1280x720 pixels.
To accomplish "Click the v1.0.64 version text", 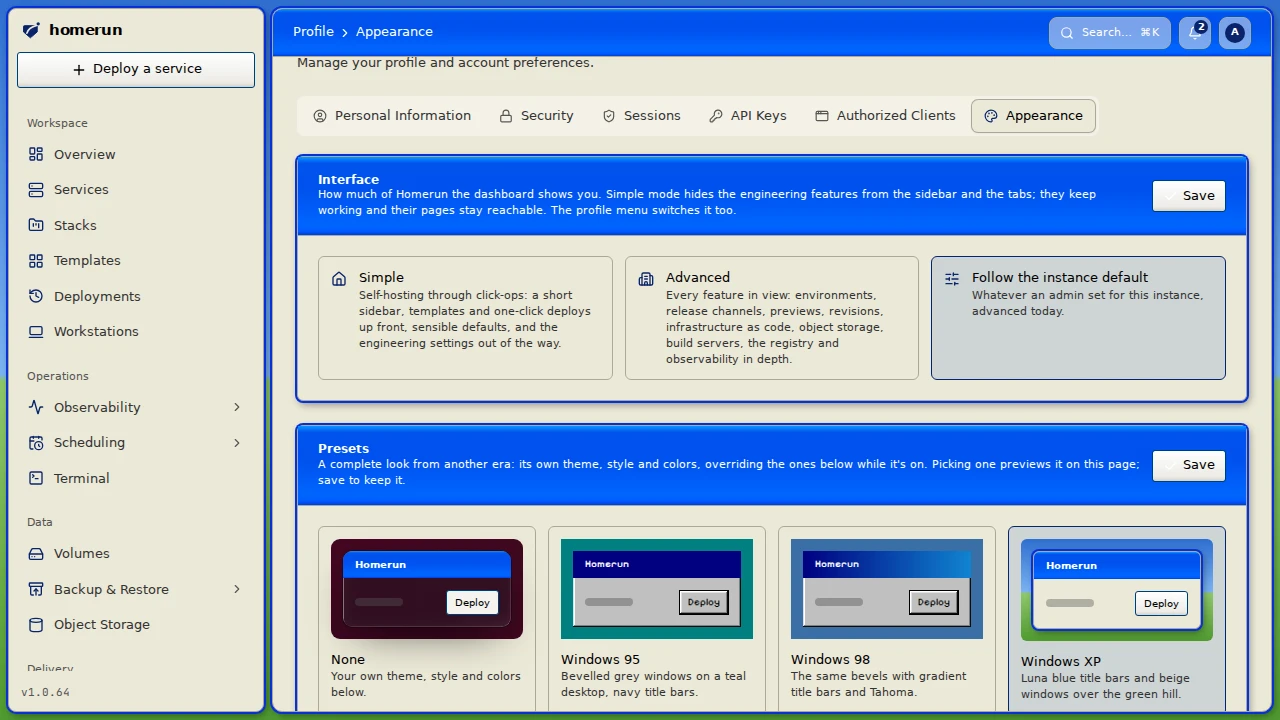I will click(45, 692).
